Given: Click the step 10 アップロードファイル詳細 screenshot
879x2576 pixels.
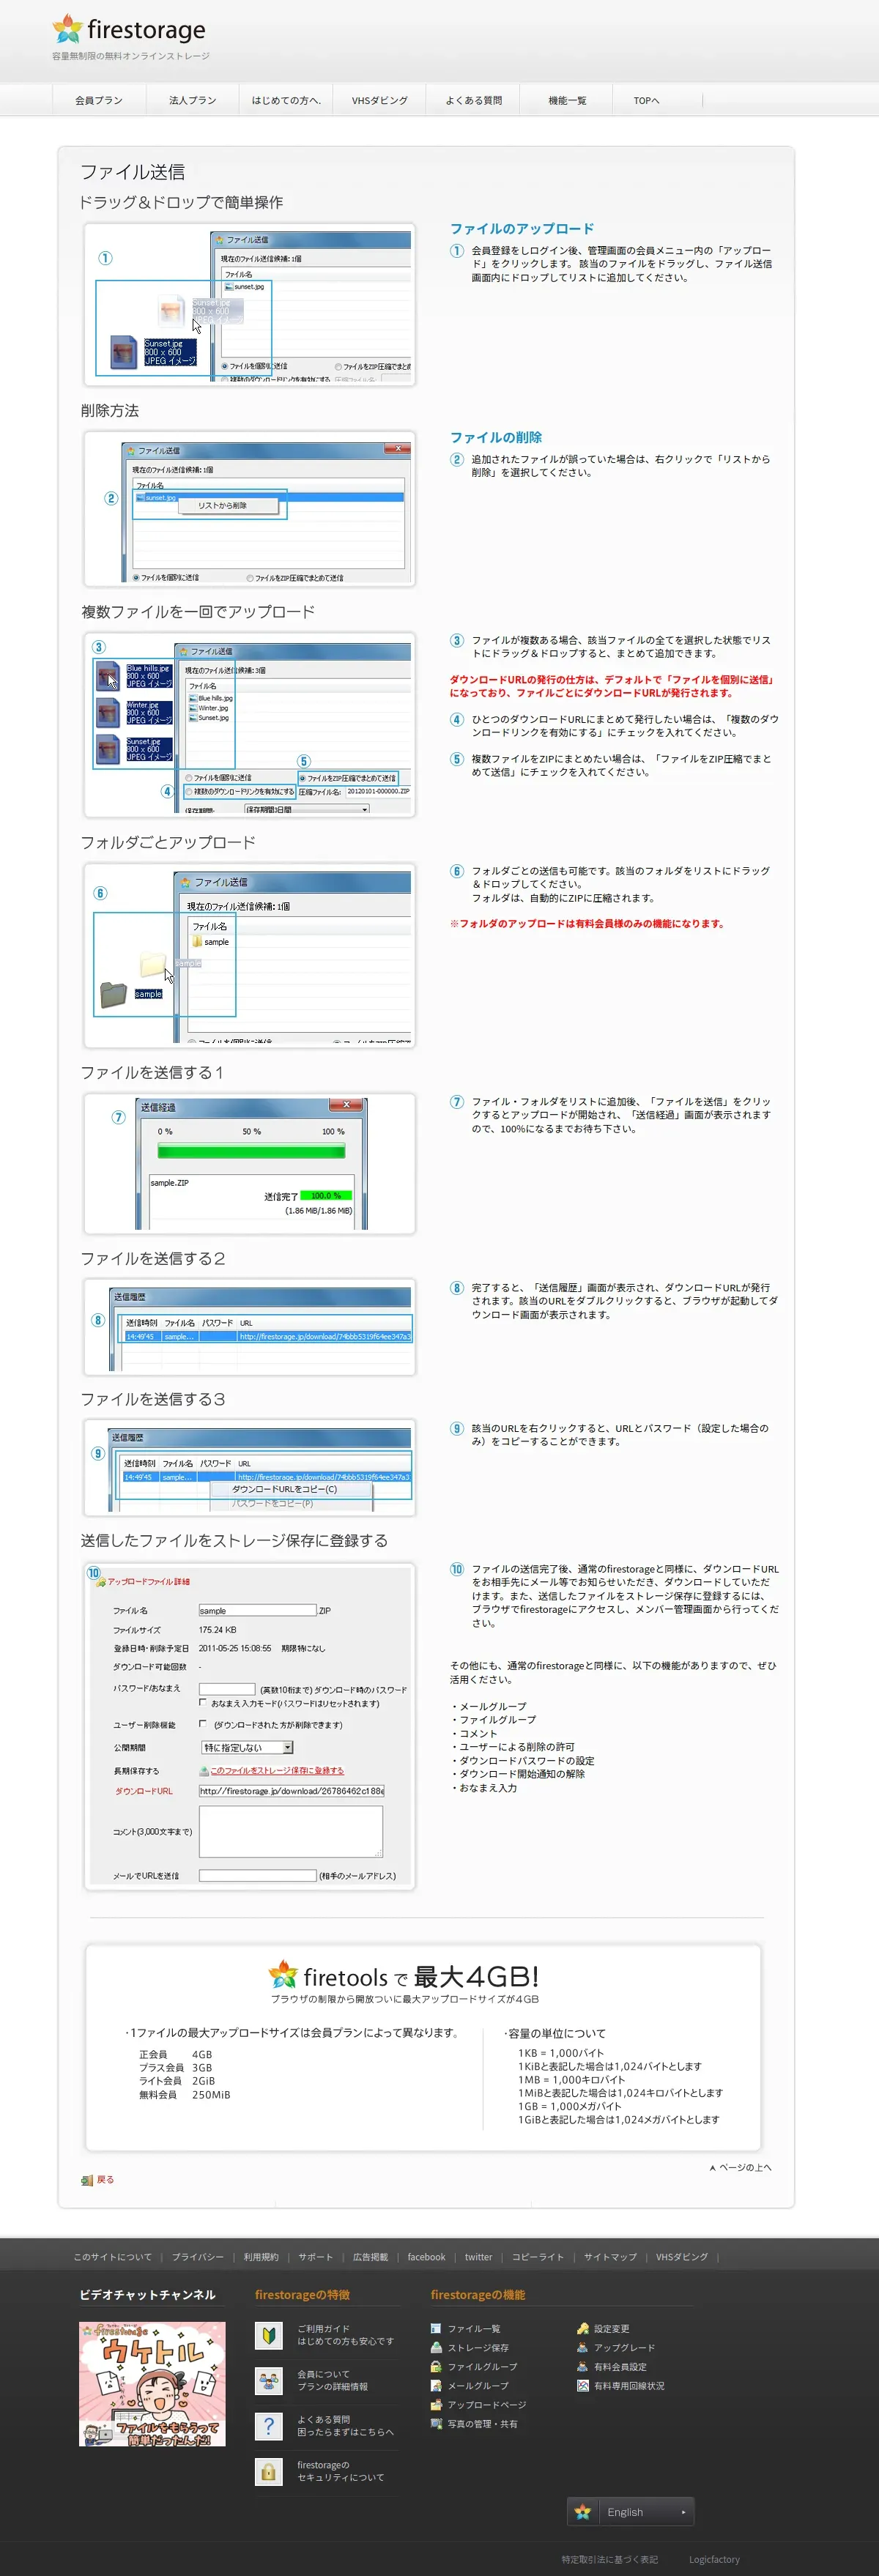Looking at the screenshot, I should 249,1727.
